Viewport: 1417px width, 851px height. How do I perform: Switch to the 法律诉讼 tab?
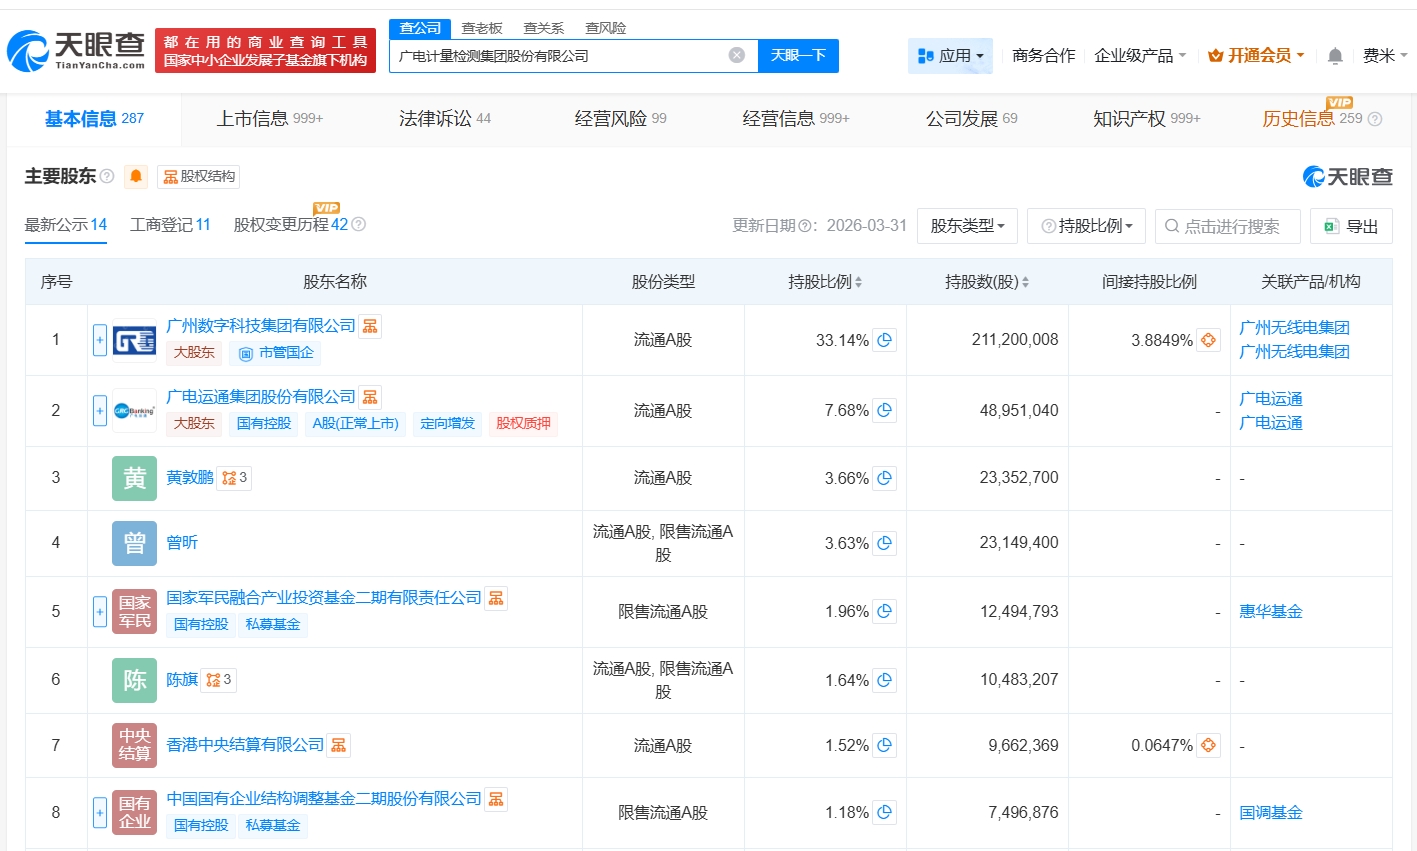[x=445, y=119]
